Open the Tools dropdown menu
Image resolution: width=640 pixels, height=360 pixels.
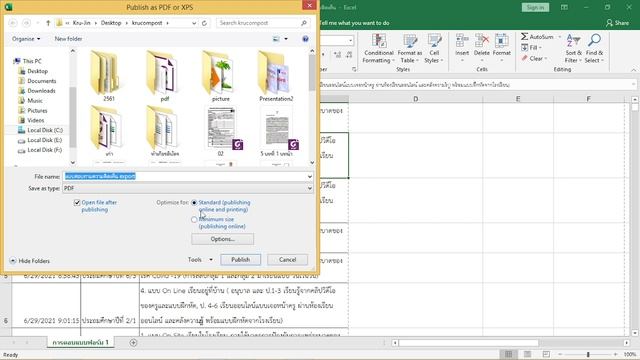click(x=200, y=260)
